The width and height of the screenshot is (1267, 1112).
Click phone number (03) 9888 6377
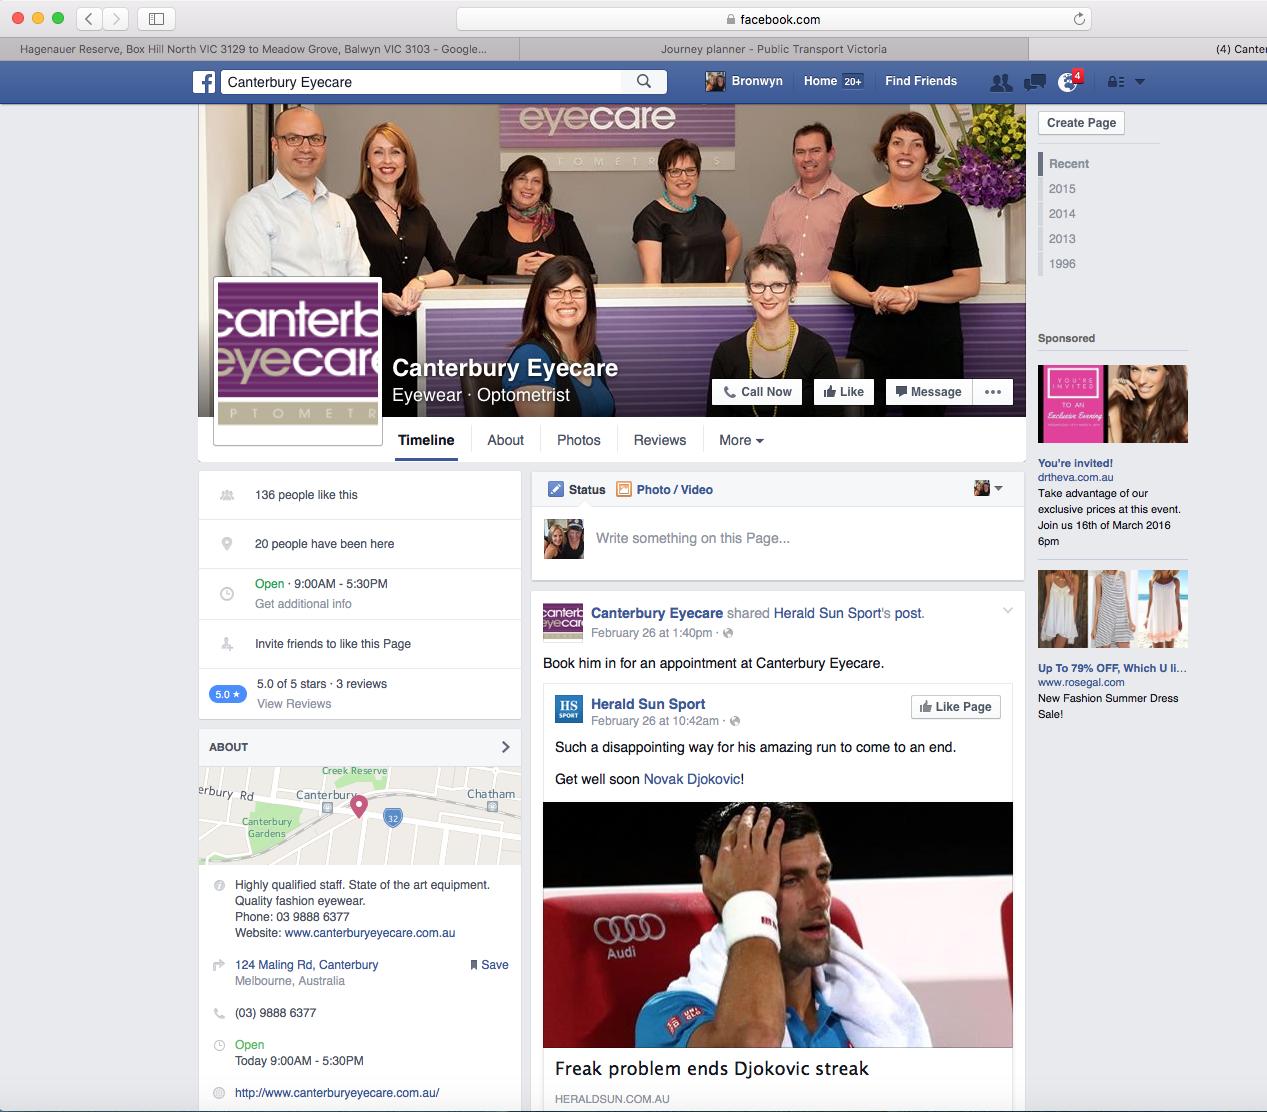275,1013
